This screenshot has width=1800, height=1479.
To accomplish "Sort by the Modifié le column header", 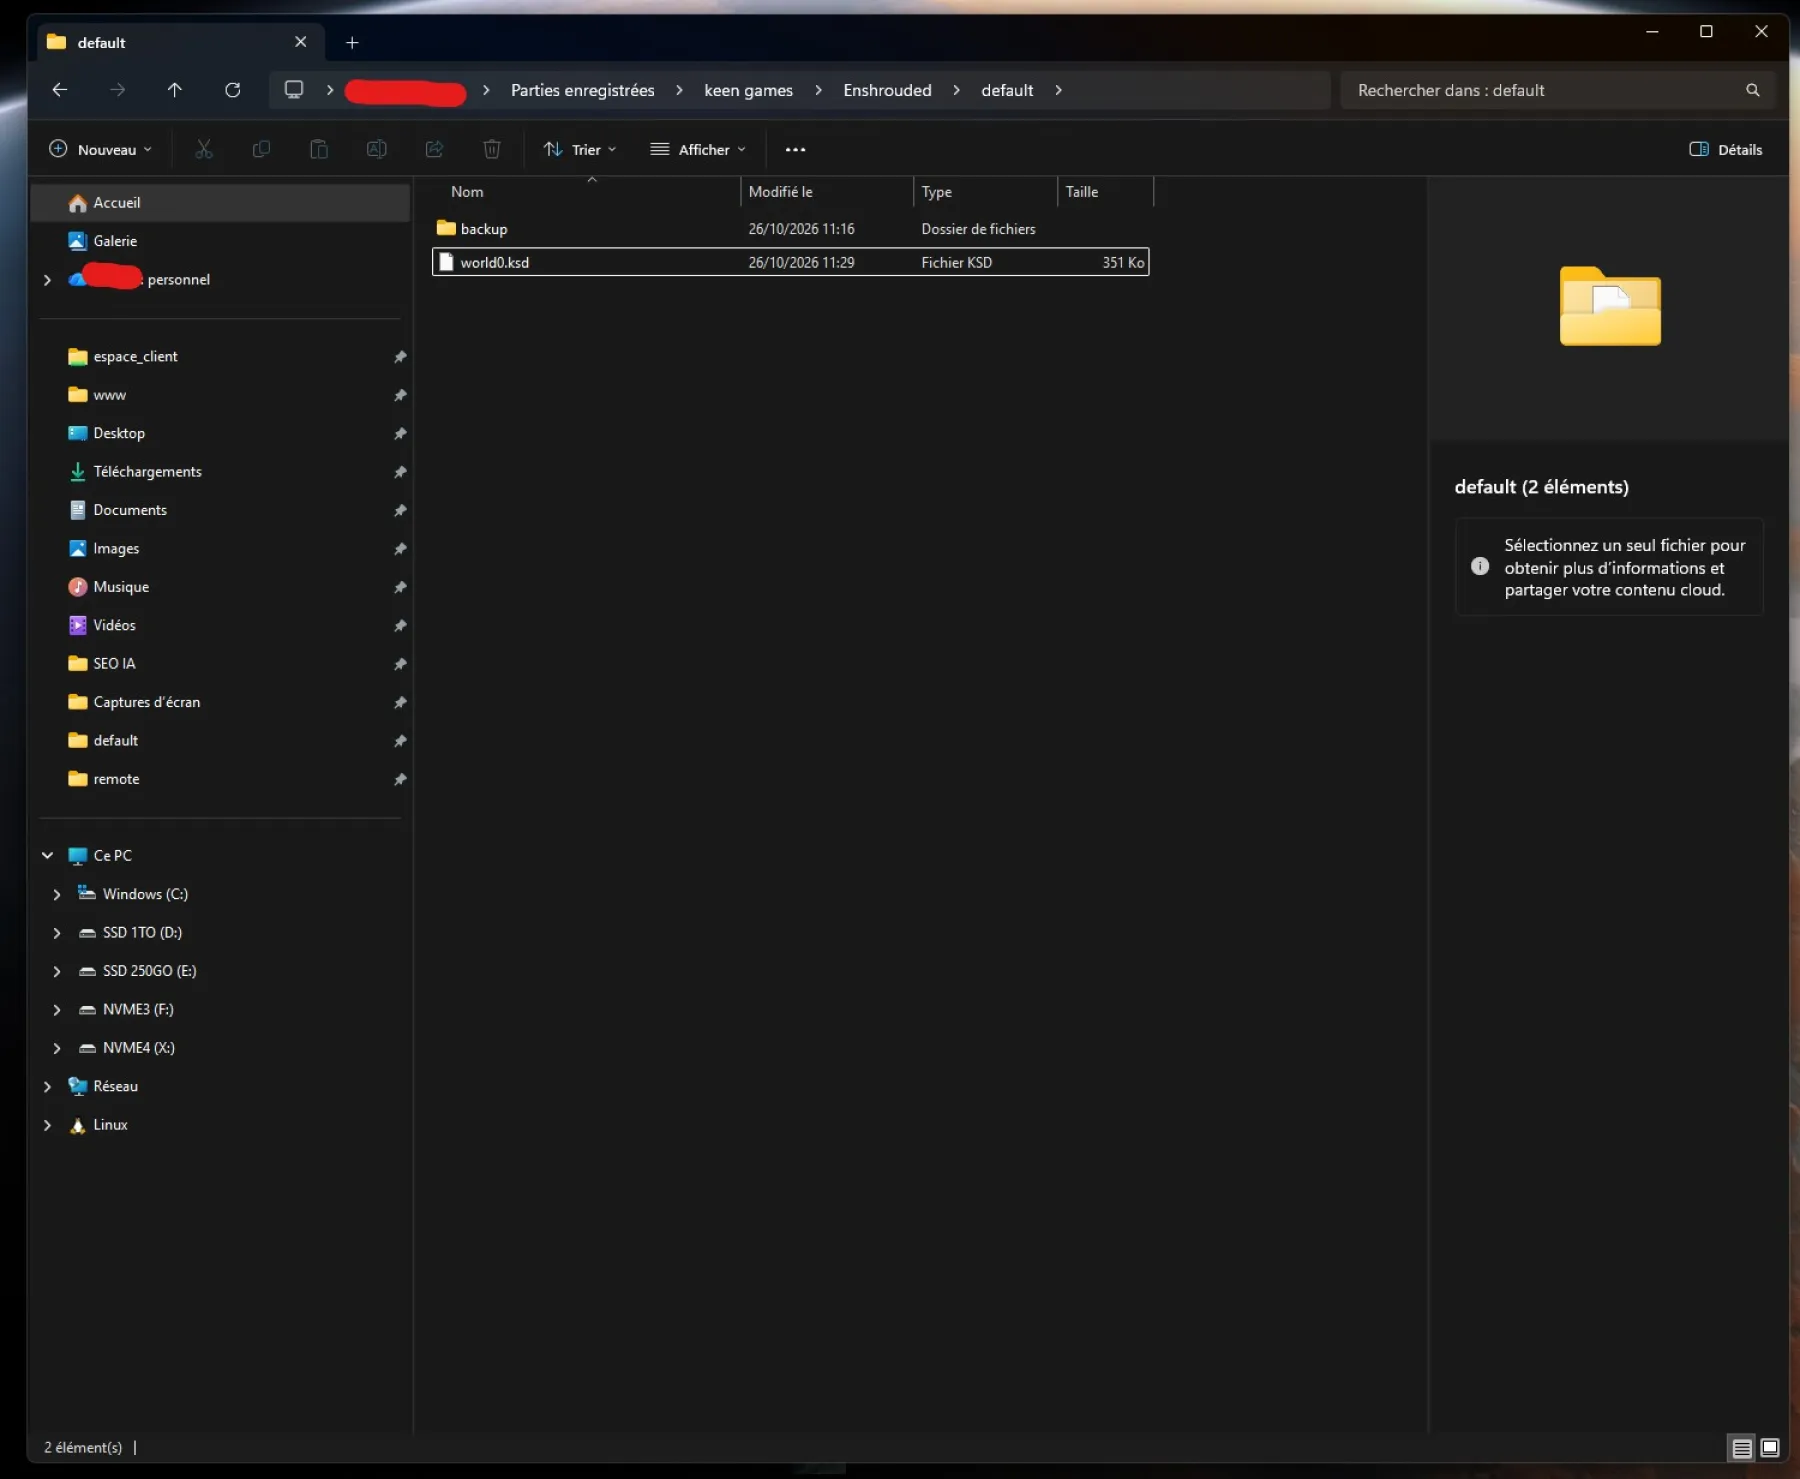I will pos(826,192).
